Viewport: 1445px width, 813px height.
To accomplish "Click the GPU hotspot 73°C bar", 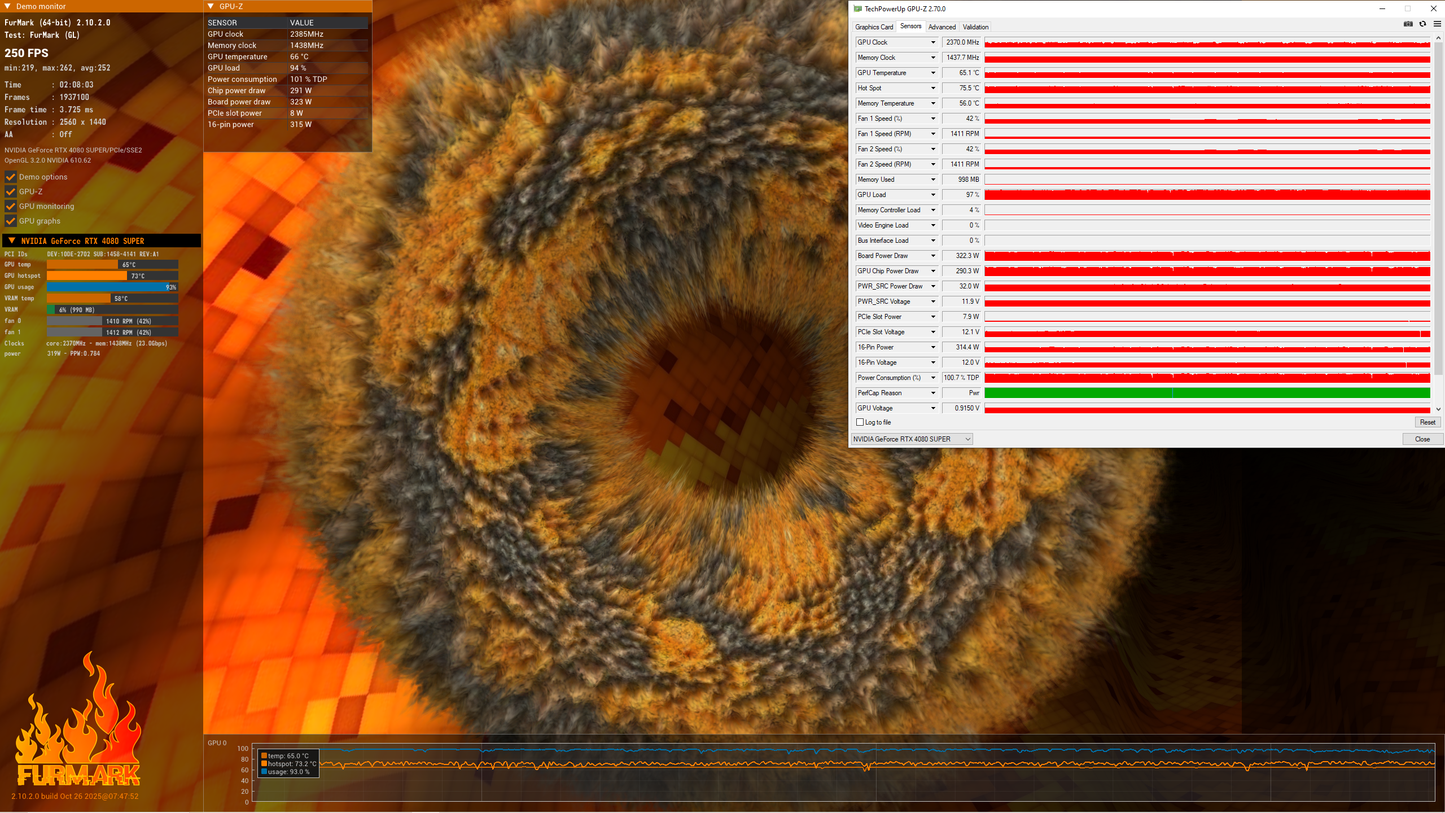I will (112, 276).
